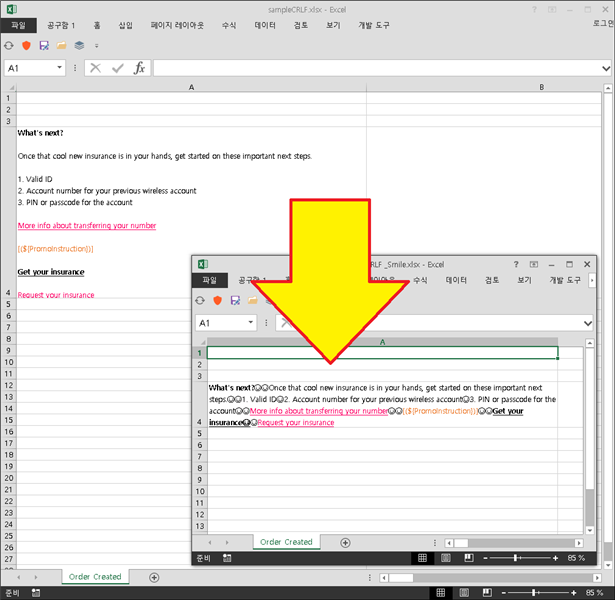Click the zoom slider handle in back window

point(533,593)
